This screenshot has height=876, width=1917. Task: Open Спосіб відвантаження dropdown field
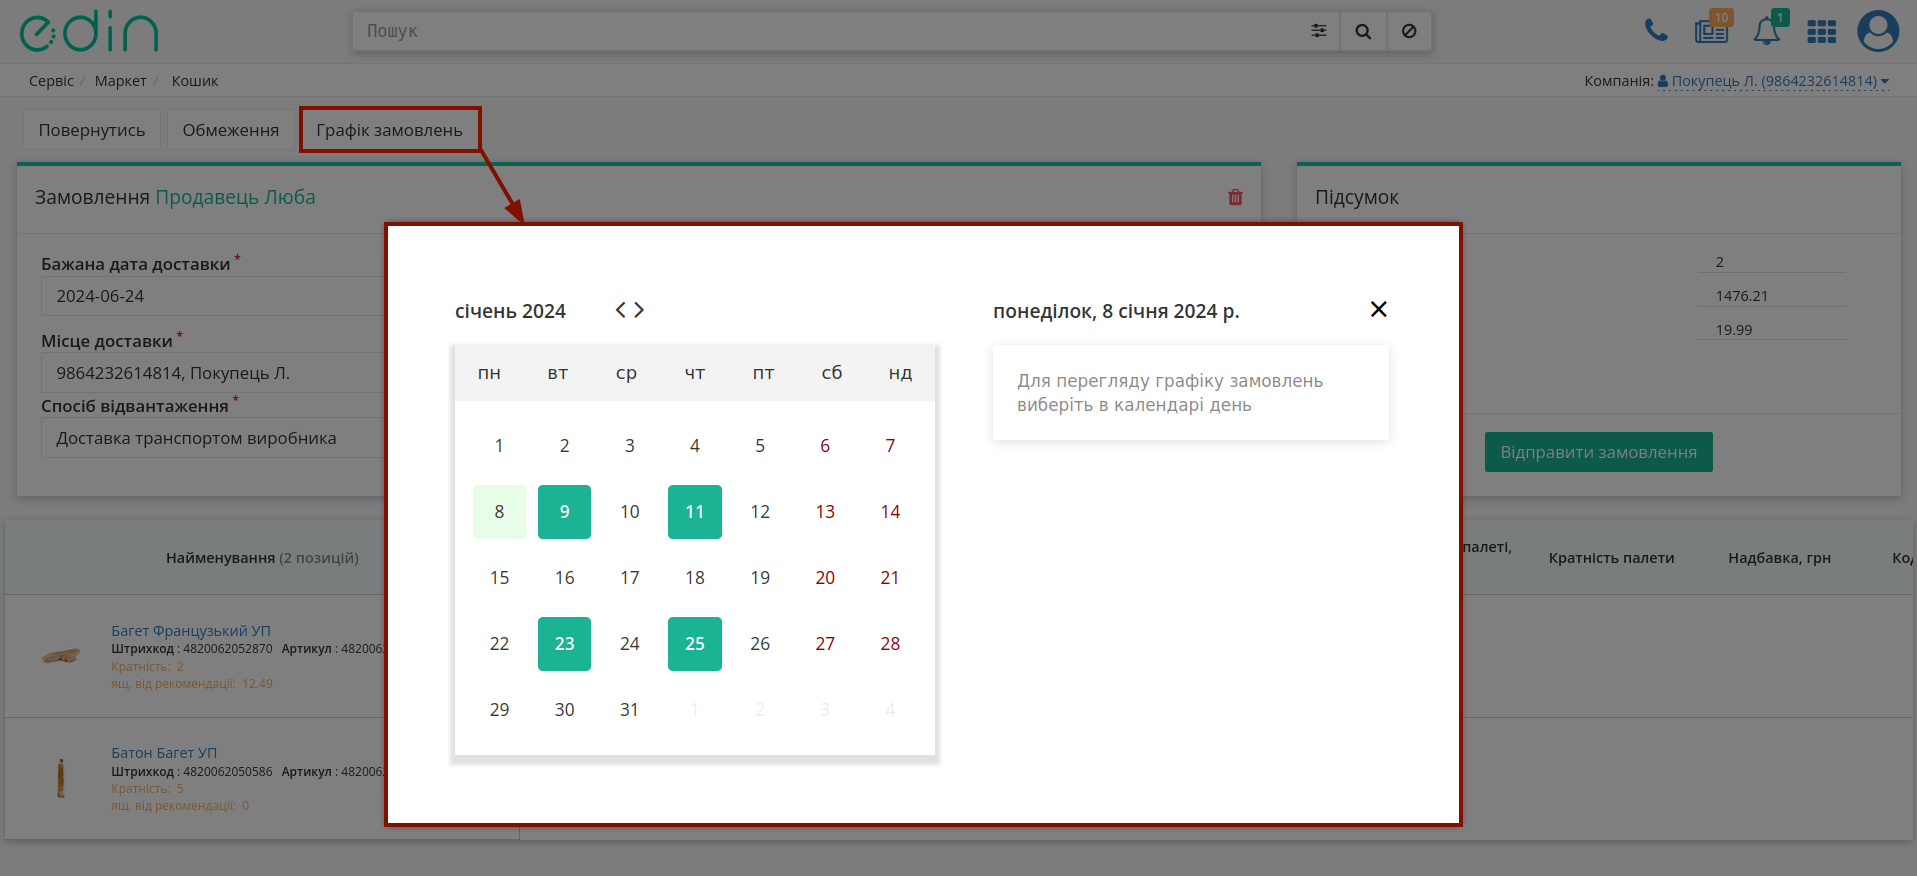pyautogui.click(x=212, y=438)
